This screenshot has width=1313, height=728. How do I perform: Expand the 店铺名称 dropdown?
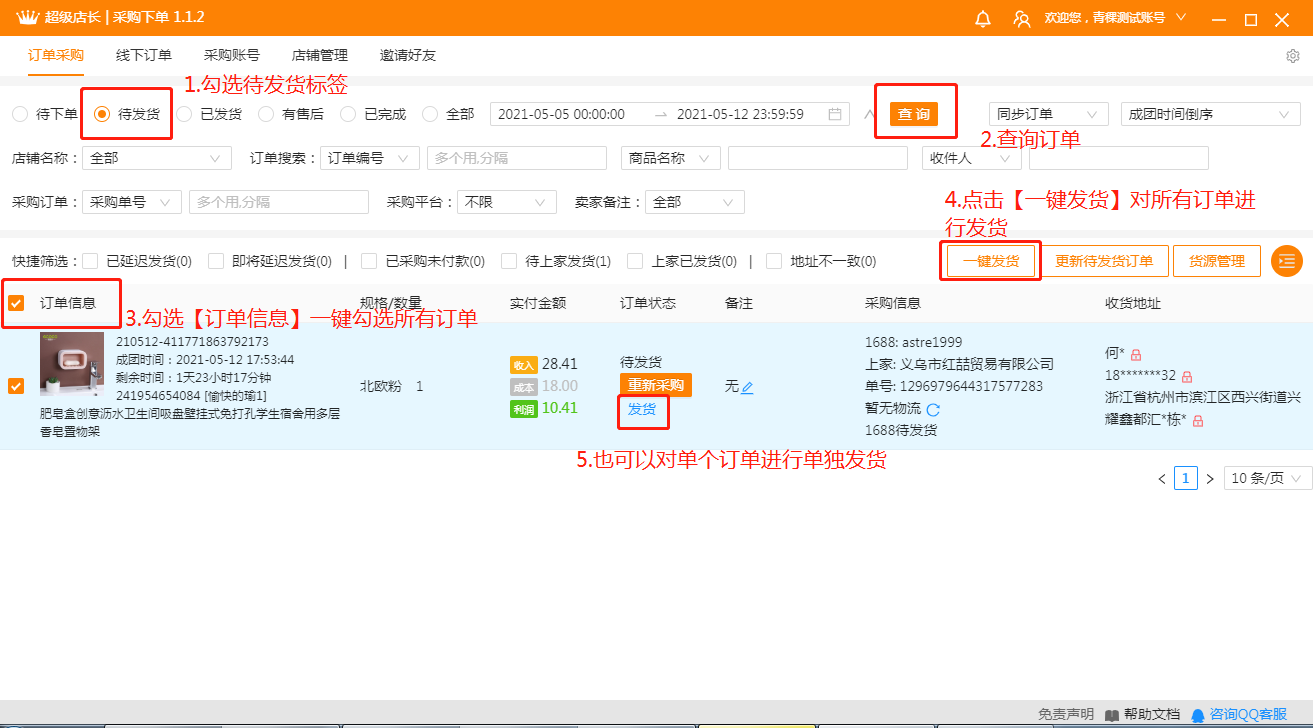click(x=156, y=158)
